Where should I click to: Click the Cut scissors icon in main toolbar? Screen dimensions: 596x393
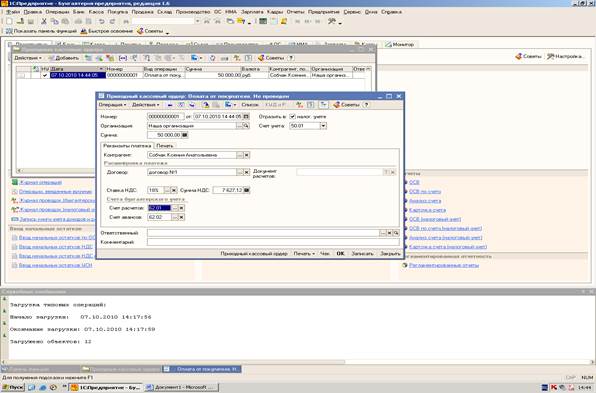pyautogui.click(x=44, y=22)
